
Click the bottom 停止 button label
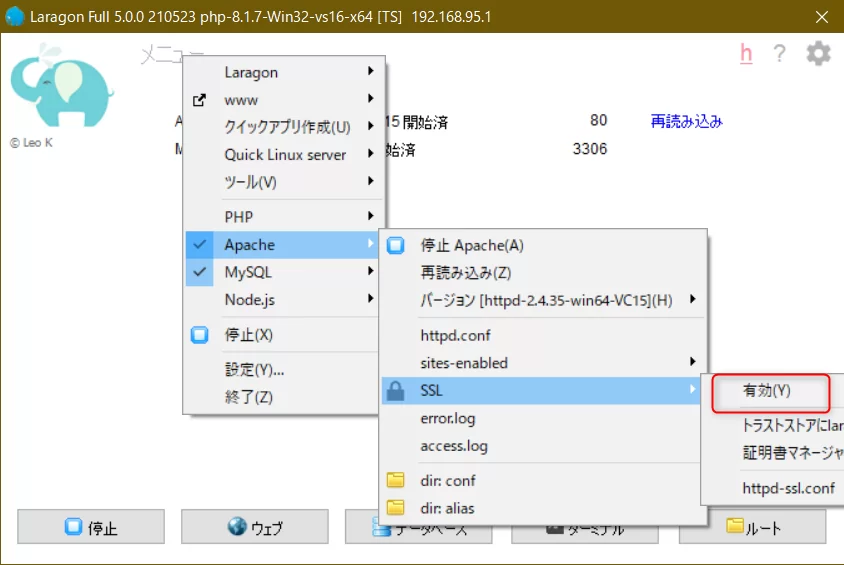pos(102,528)
